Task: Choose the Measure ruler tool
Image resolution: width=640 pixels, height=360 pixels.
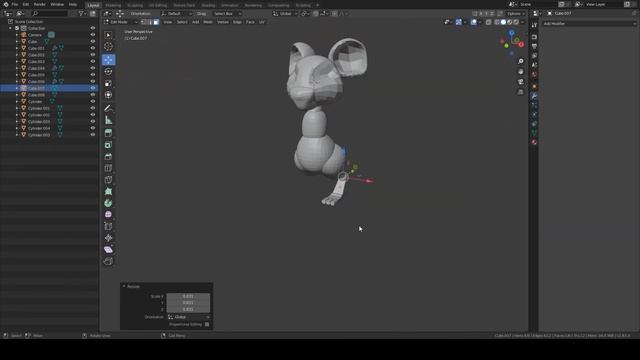Action: point(108,120)
